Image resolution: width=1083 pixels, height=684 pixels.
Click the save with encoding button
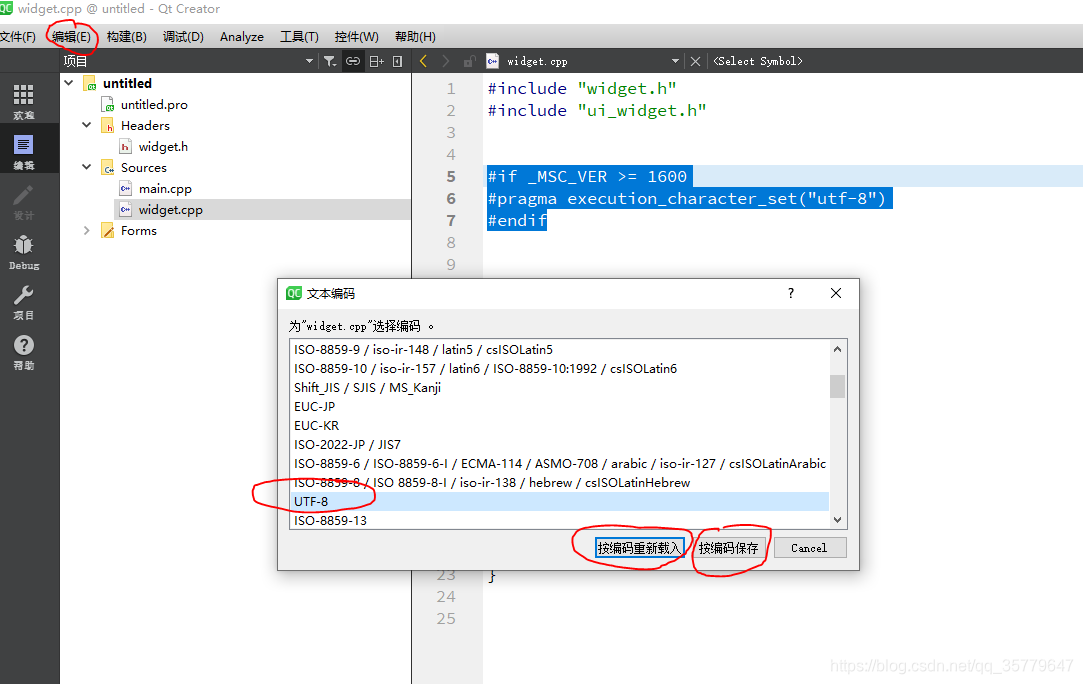[x=729, y=548]
